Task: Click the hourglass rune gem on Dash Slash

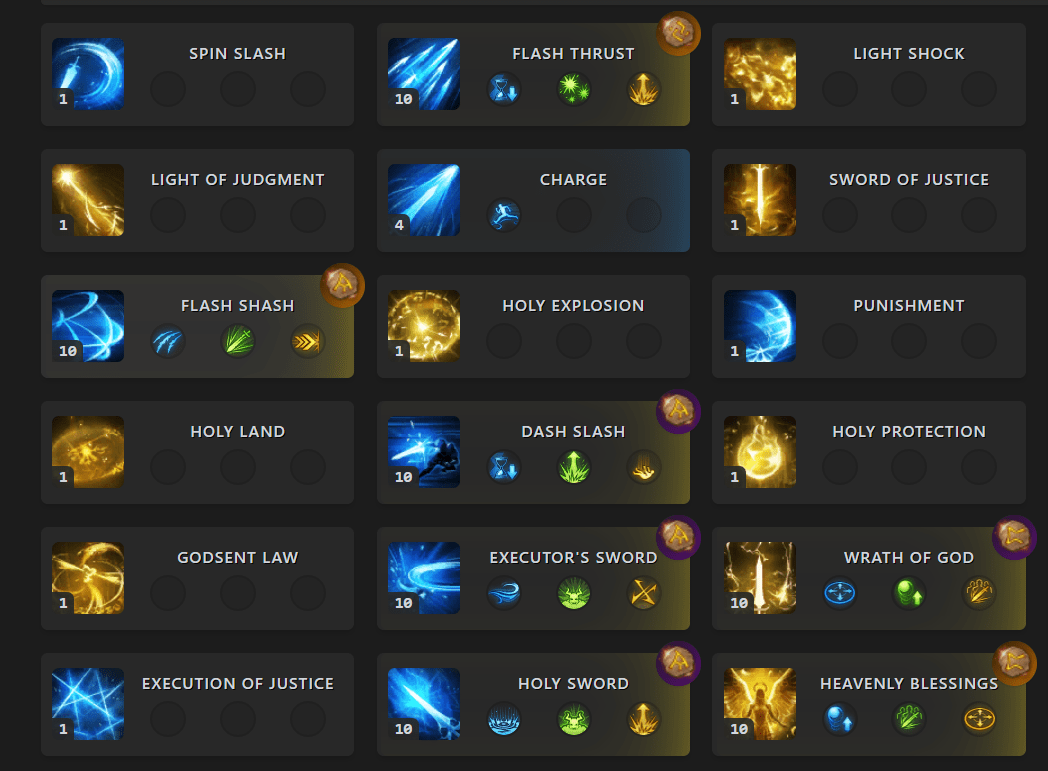Action: pyautogui.click(x=504, y=467)
